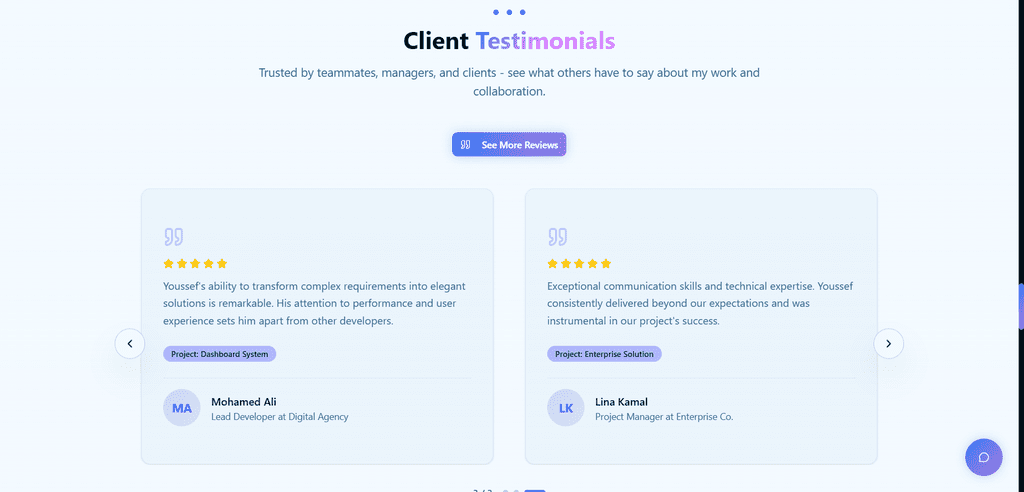Screen dimensions: 1024x492
Task: Click the LK avatar circle
Action: [566, 408]
